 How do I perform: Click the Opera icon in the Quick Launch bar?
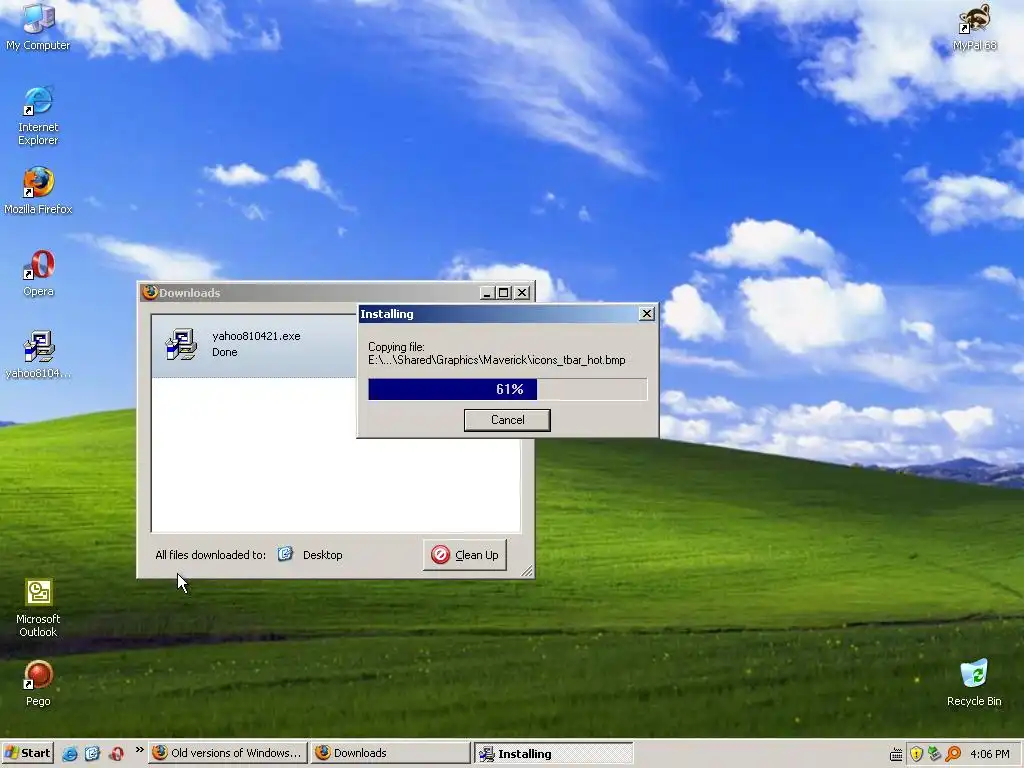116,754
